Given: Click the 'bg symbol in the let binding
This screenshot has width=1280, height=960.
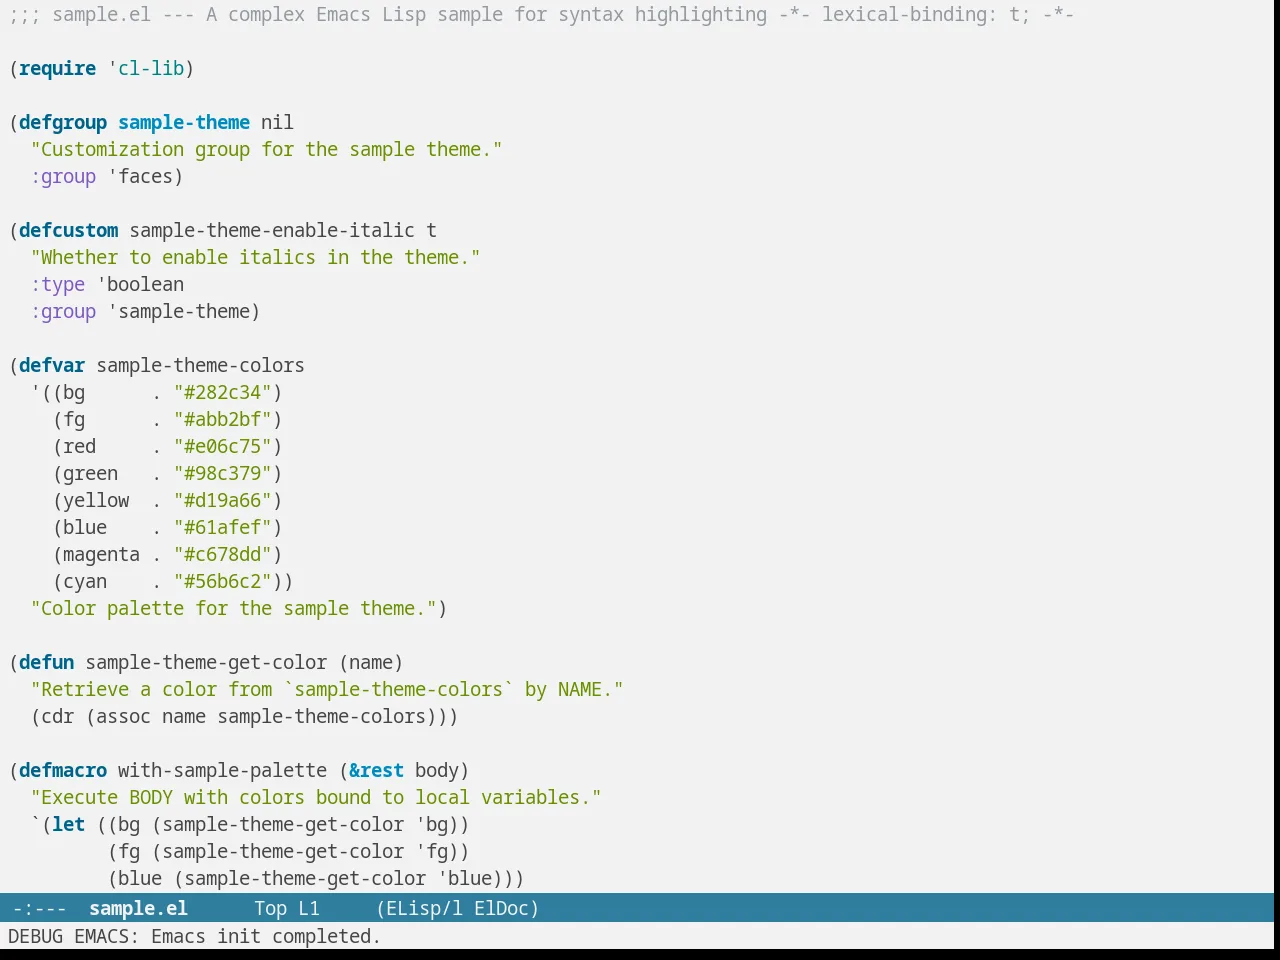Looking at the screenshot, I should (432, 824).
